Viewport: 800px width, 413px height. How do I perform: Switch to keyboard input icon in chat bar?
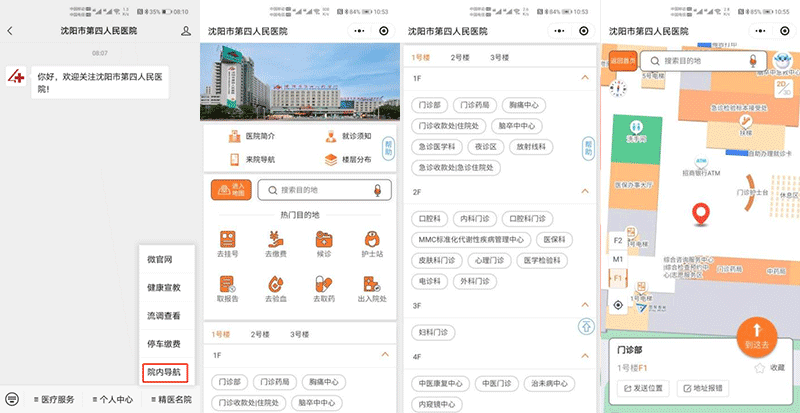pyautogui.click(x=13, y=399)
